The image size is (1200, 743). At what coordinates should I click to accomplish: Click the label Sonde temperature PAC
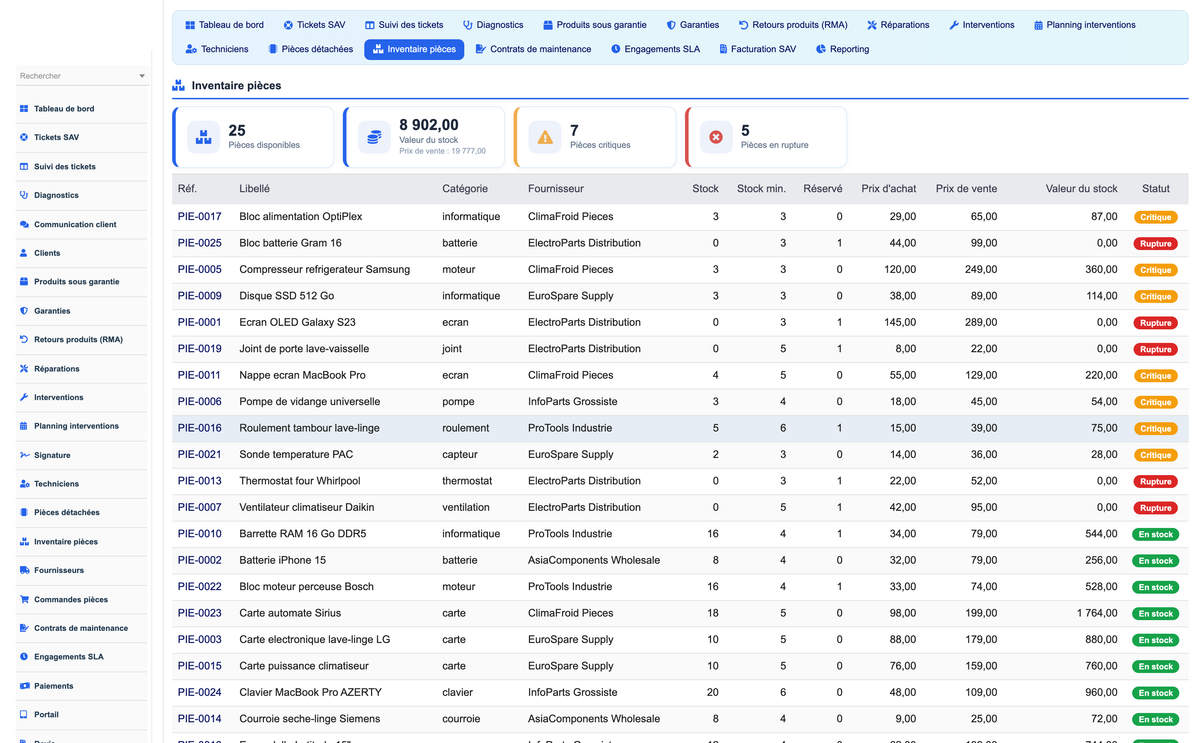point(296,454)
